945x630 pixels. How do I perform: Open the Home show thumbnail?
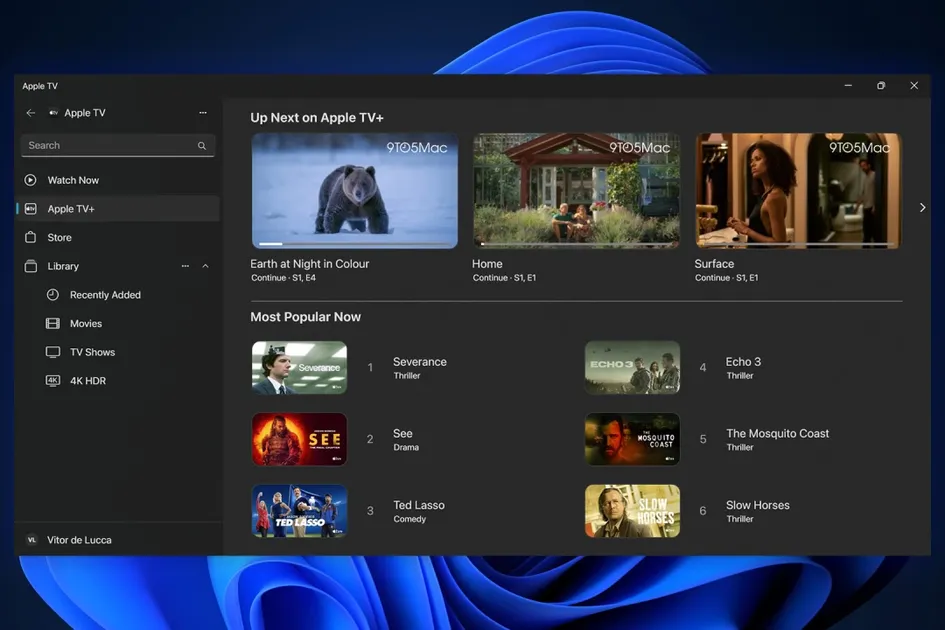click(576, 191)
